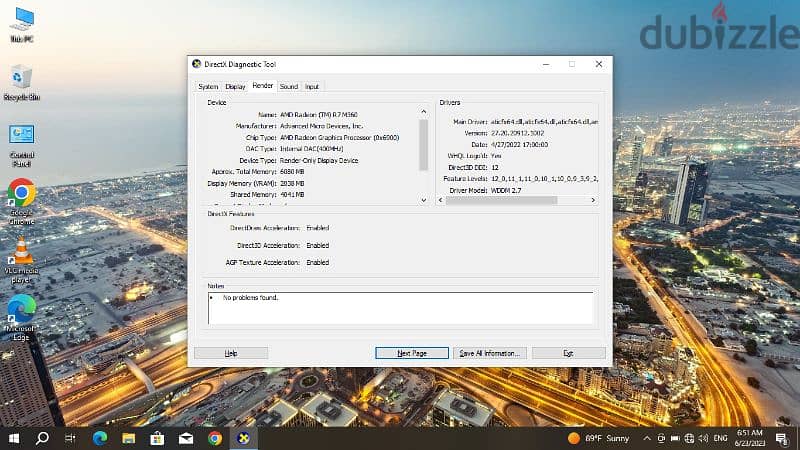Switch ENG input language indicator
Screen dimensions: 800x450
(720, 438)
